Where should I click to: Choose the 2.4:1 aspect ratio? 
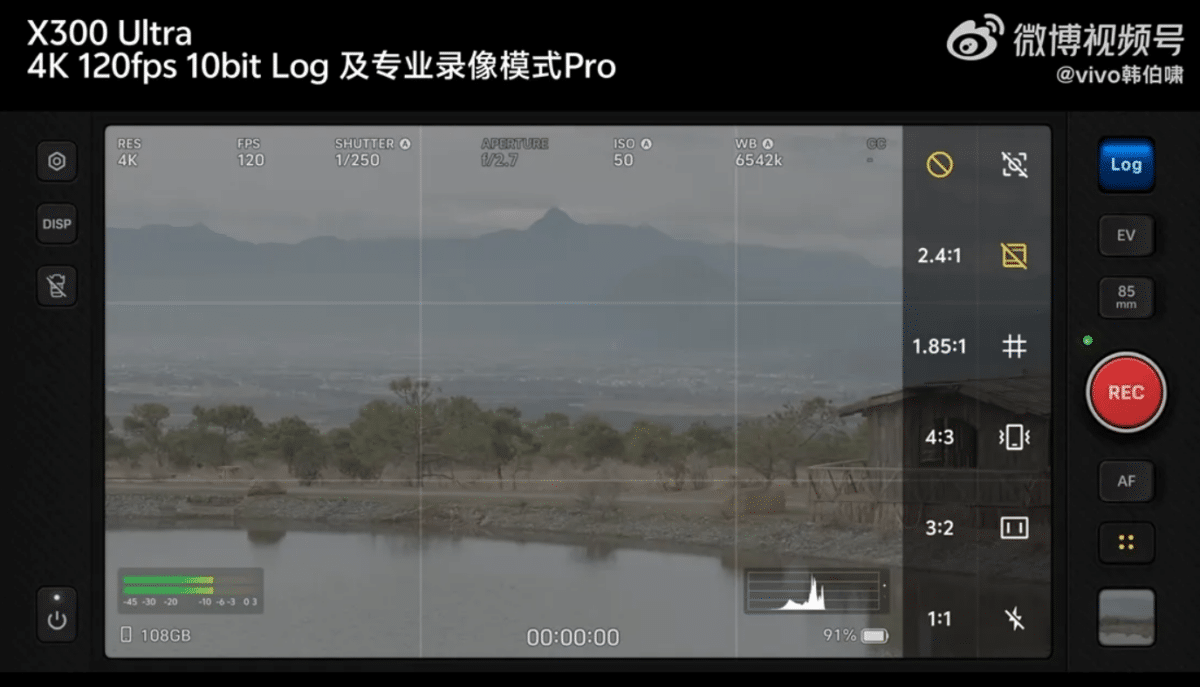pyautogui.click(x=939, y=256)
